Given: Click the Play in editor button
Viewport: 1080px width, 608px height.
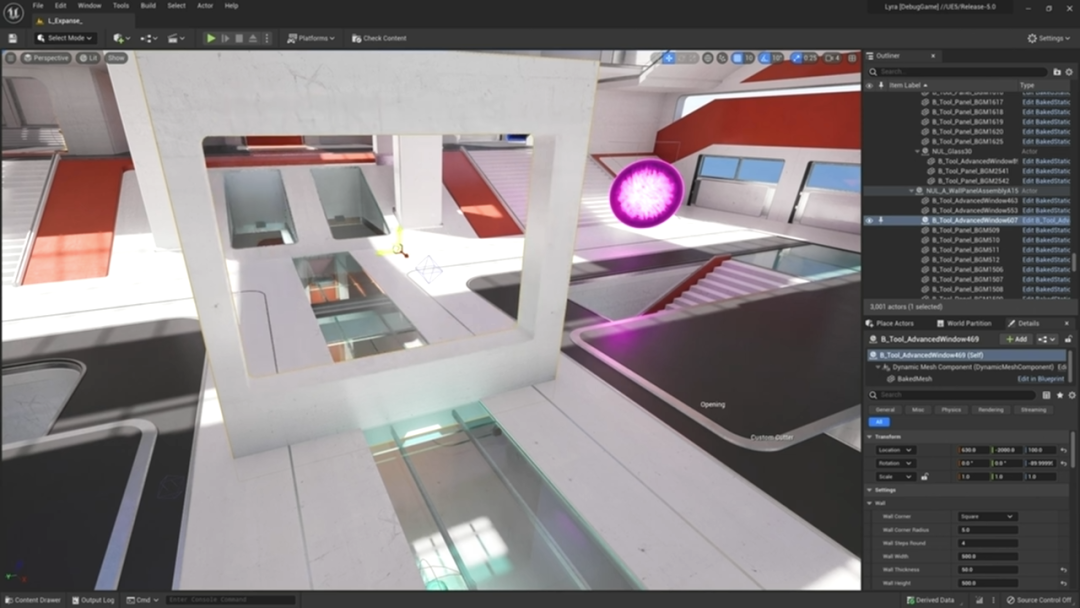Looking at the screenshot, I should 210,38.
